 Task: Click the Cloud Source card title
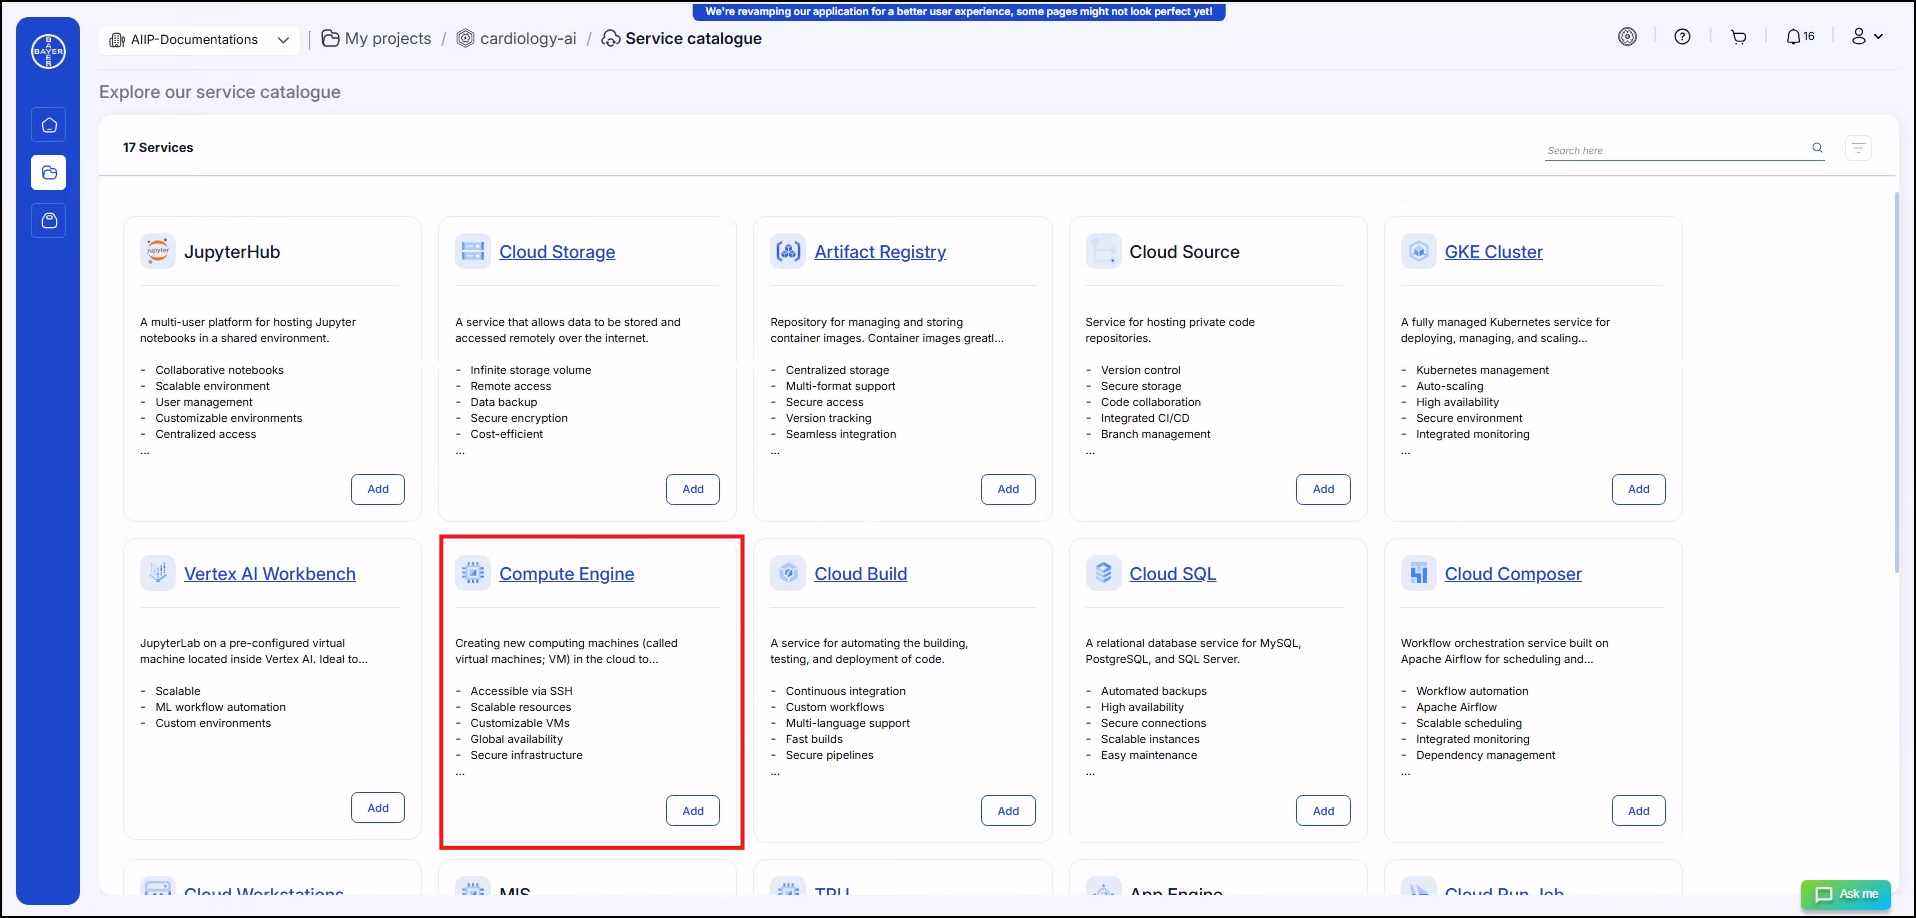[x=1184, y=252]
